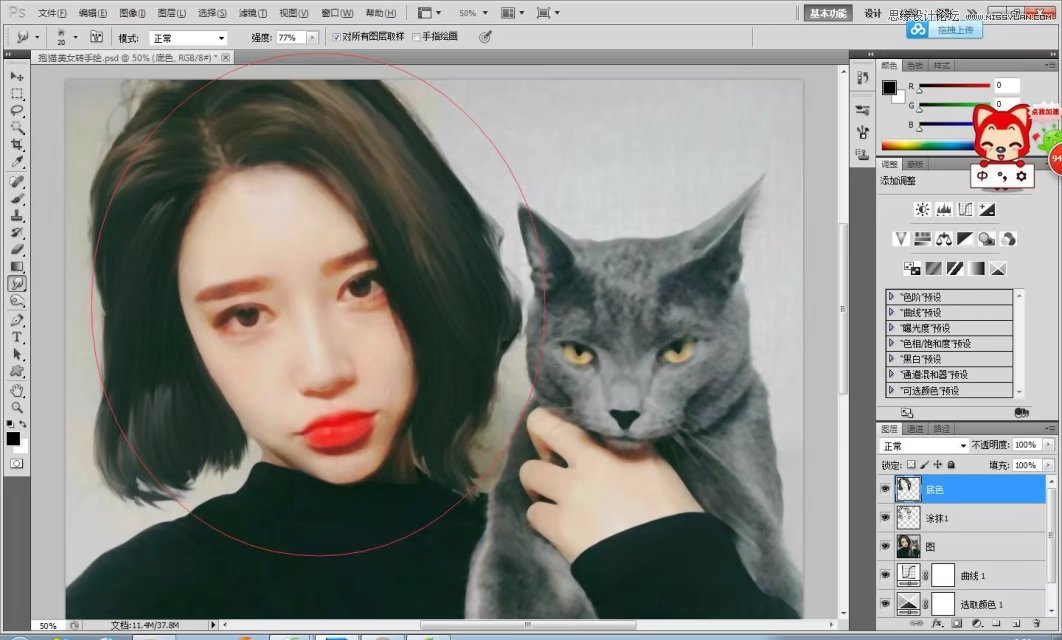Select the Hand tool
Screen dimensions: 1062x640
[17, 391]
